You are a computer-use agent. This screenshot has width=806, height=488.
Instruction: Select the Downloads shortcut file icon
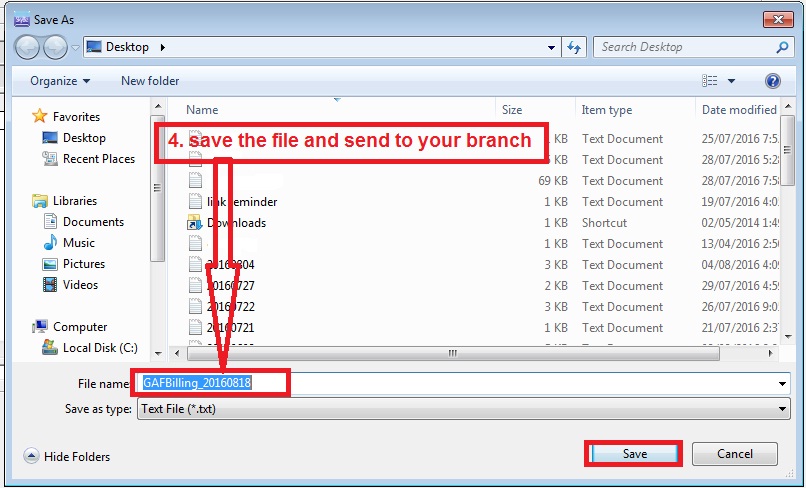click(195, 223)
